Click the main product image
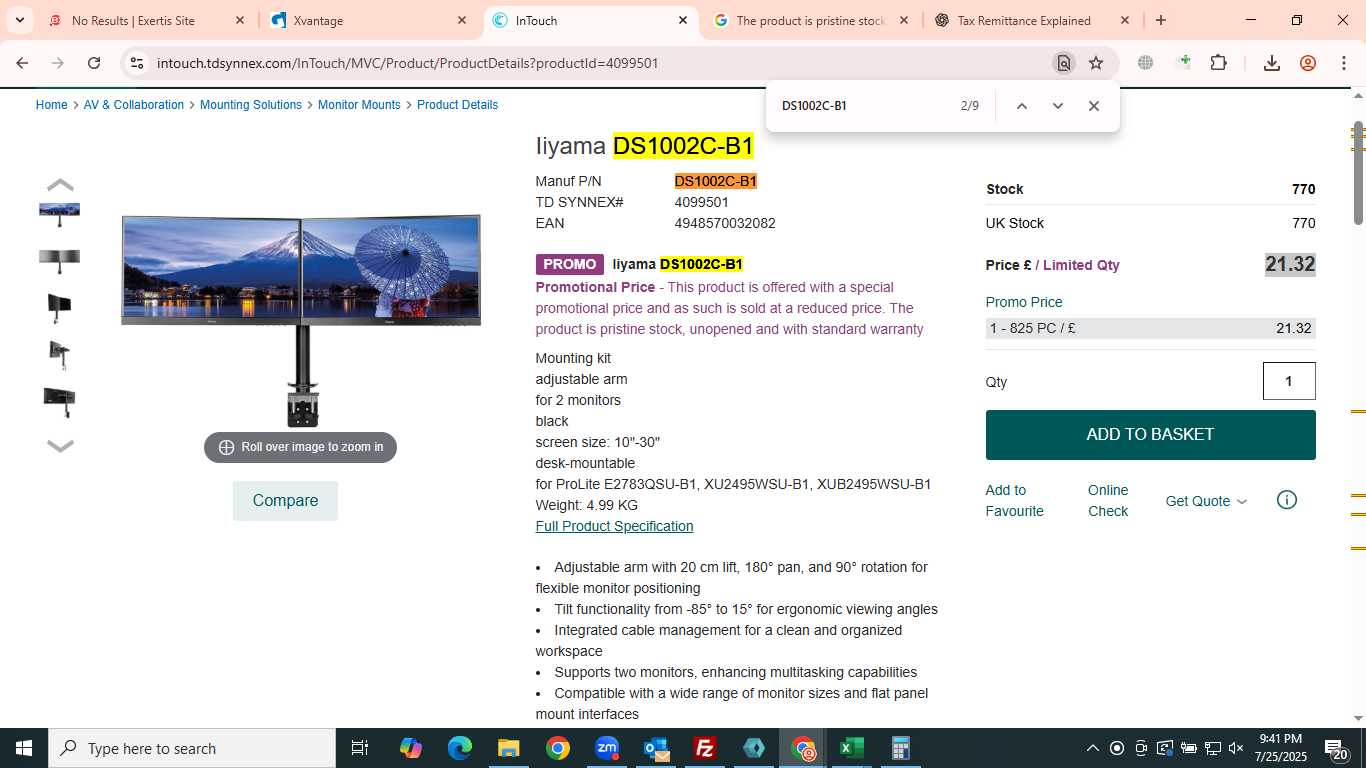The image size is (1366, 768). 301,320
